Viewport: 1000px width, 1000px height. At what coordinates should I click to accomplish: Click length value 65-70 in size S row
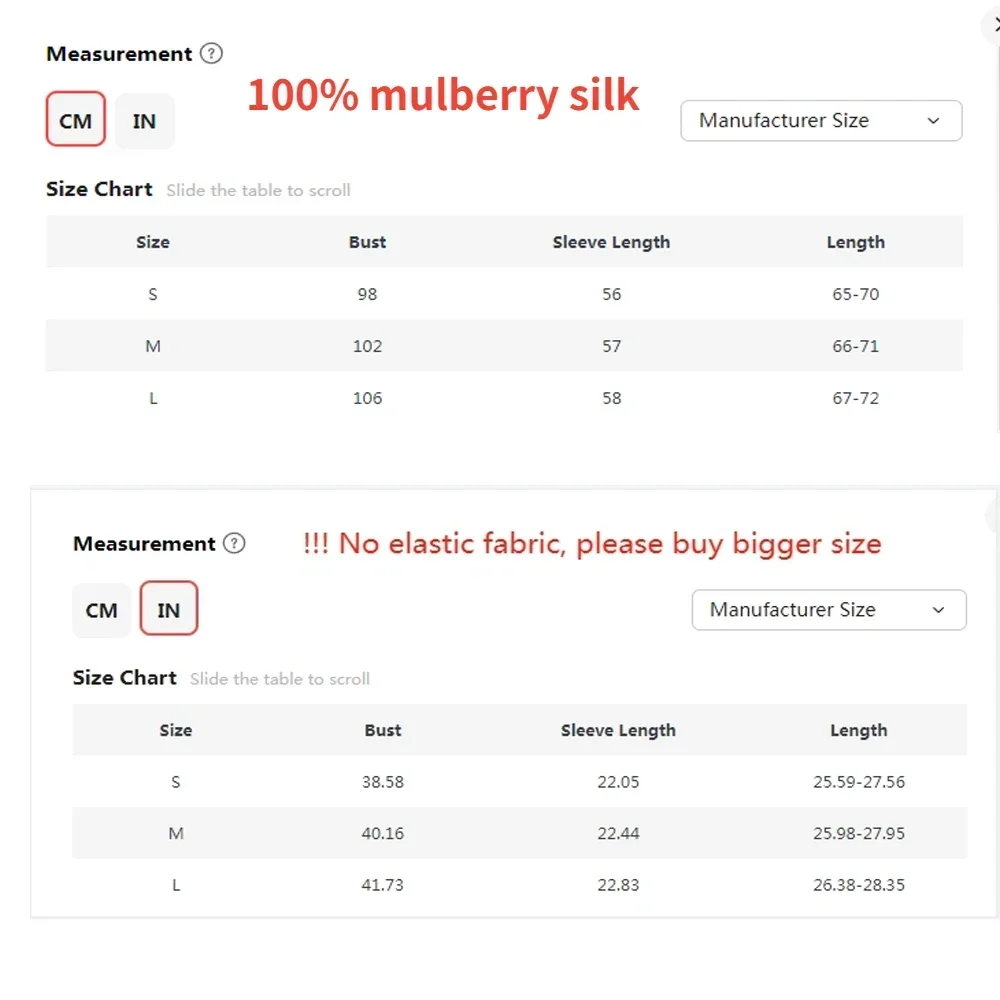[x=855, y=294]
